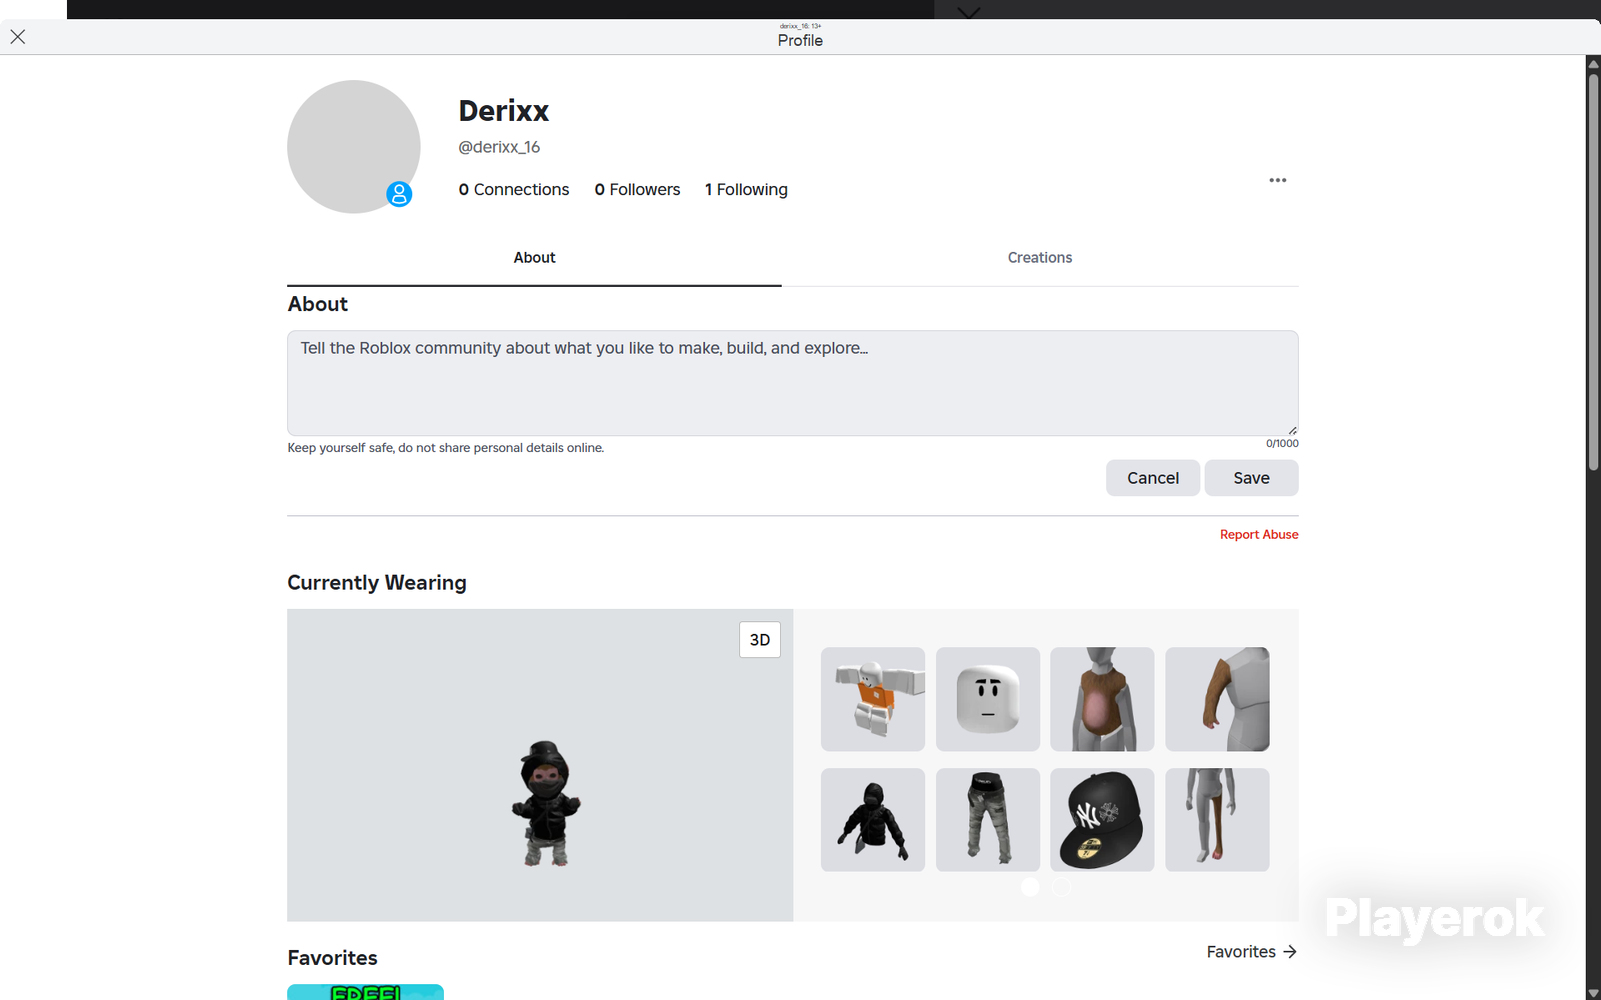The image size is (1601, 1000).
Task: Save the About description
Action: tap(1251, 478)
